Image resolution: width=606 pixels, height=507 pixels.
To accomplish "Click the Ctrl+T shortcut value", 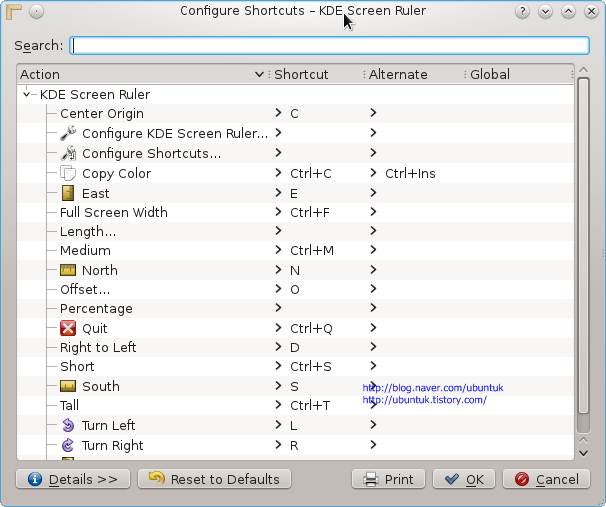I will pyautogui.click(x=310, y=405).
